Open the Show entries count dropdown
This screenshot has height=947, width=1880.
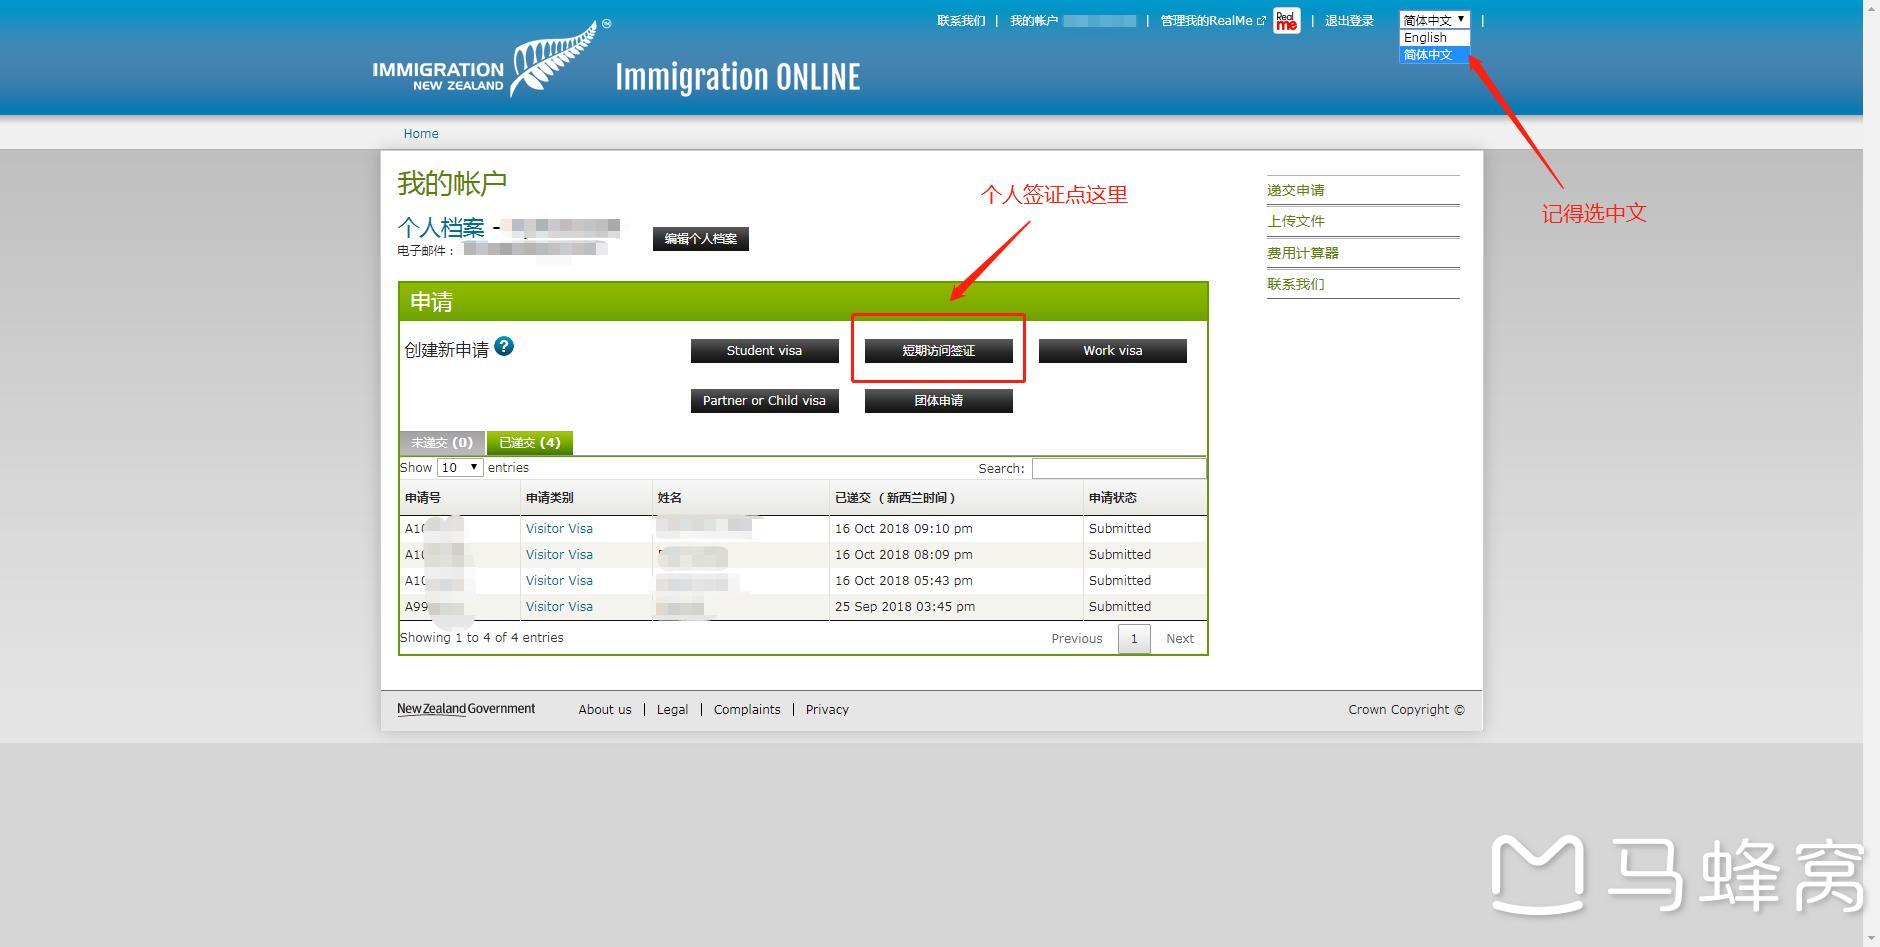click(x=460, y=468)
